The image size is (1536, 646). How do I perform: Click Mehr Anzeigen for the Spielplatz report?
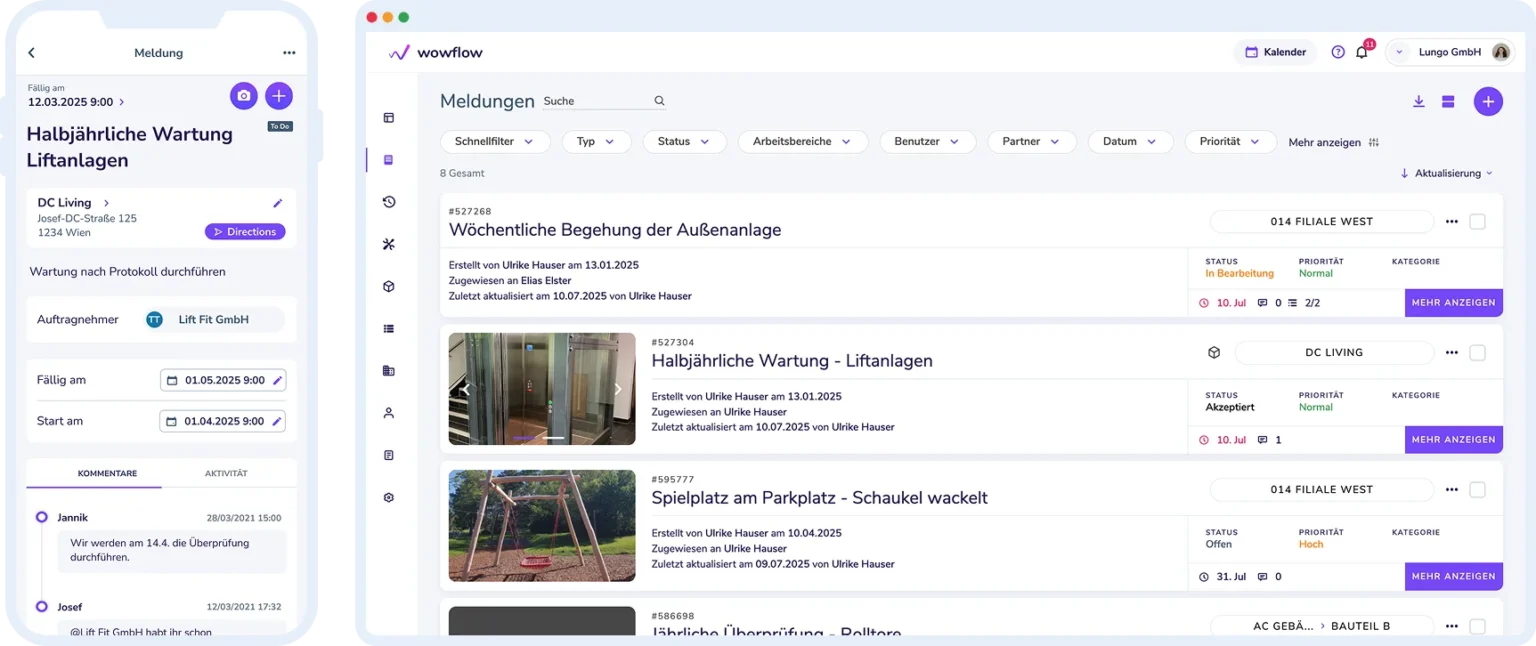coord(1453,576)
